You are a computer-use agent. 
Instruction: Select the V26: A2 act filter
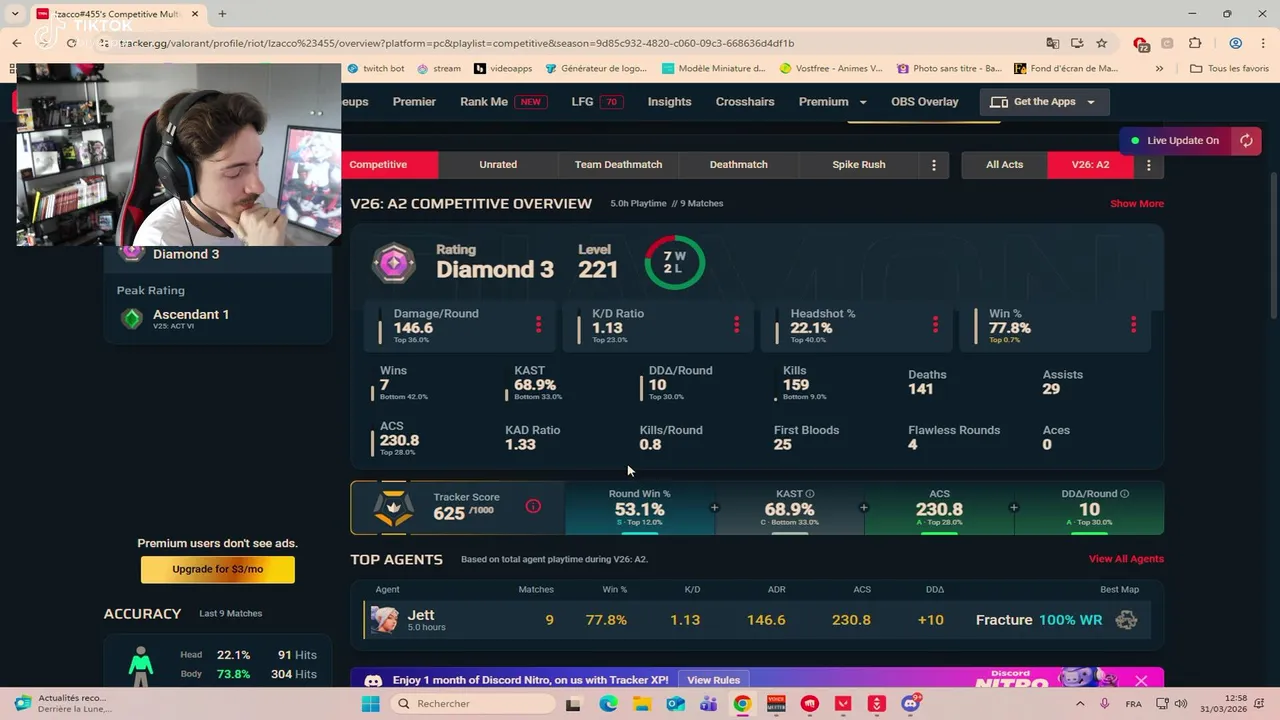pyautogui.click(x=1090, y=165)
